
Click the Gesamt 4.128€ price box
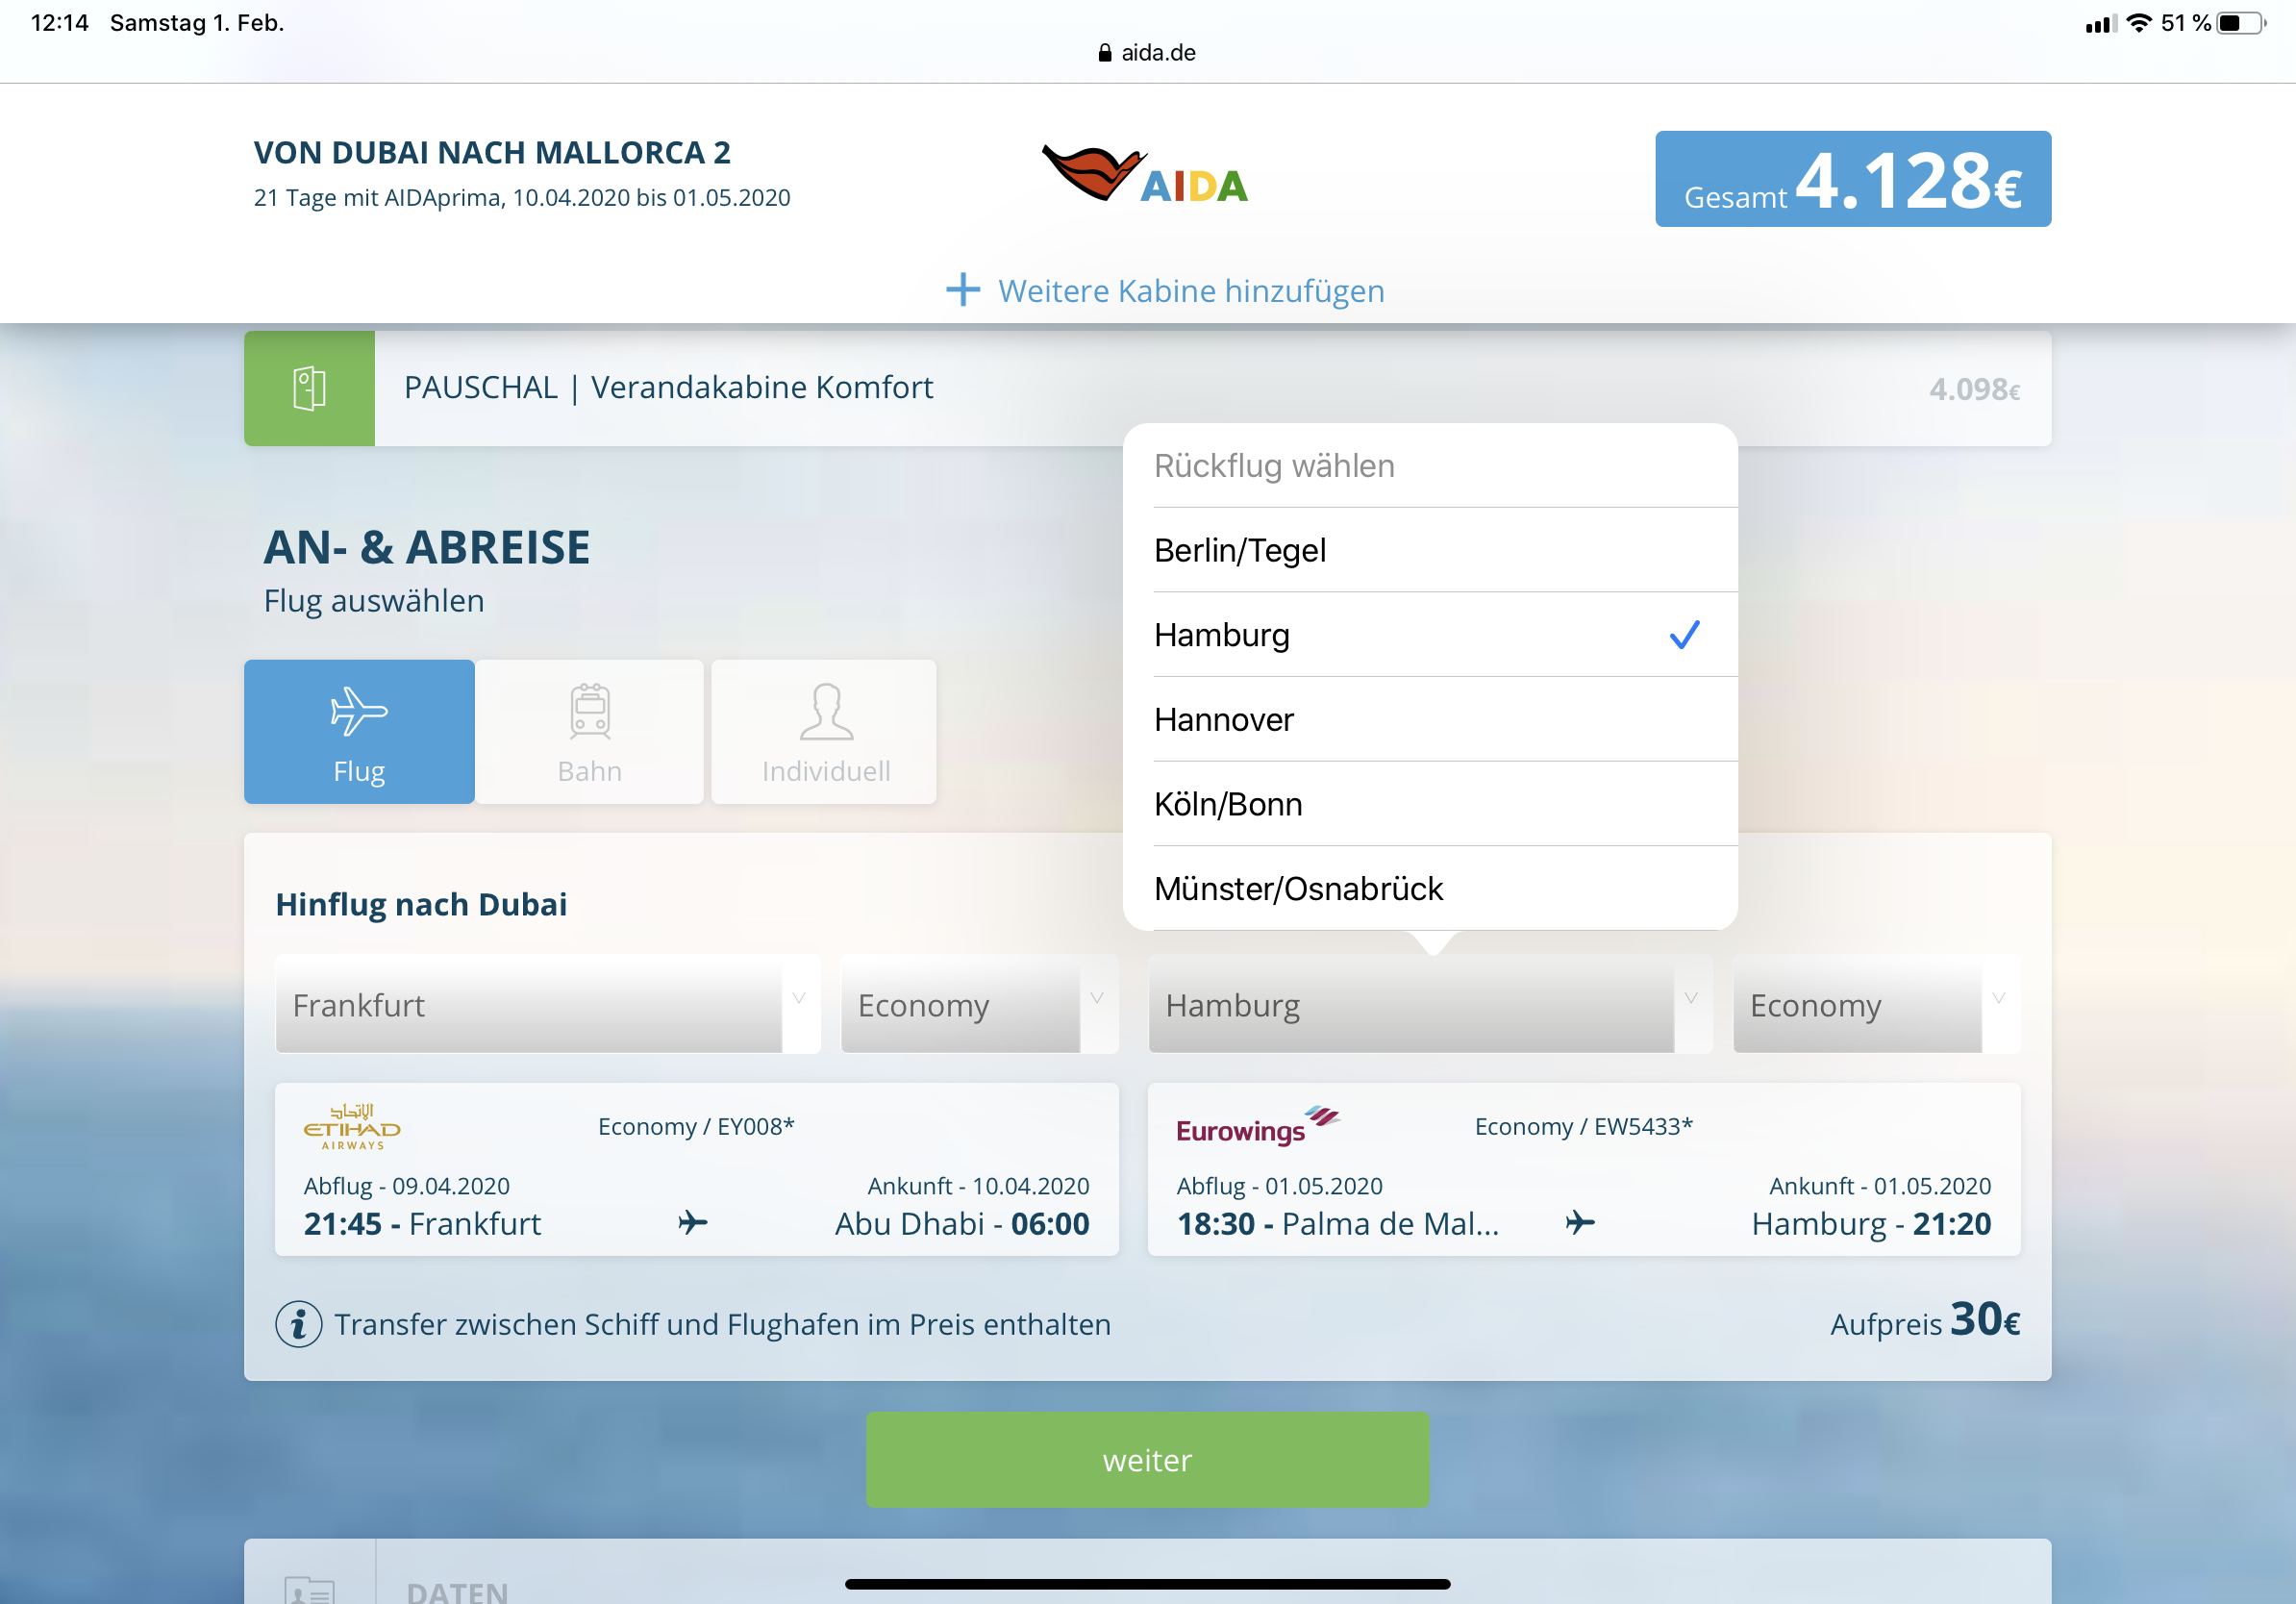tap(1852, 179)
